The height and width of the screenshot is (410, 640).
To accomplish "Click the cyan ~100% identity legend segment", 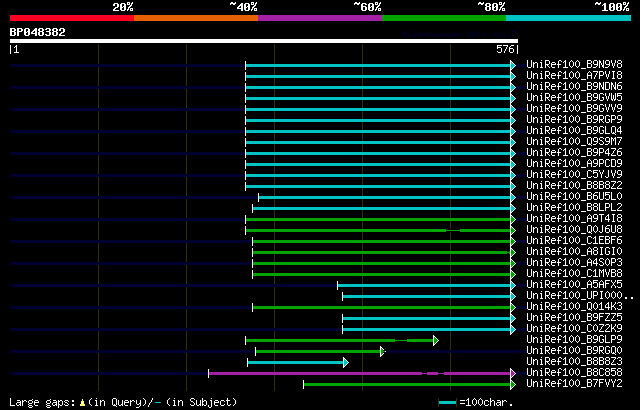I will pyautogui.click(x=569, y=18).
